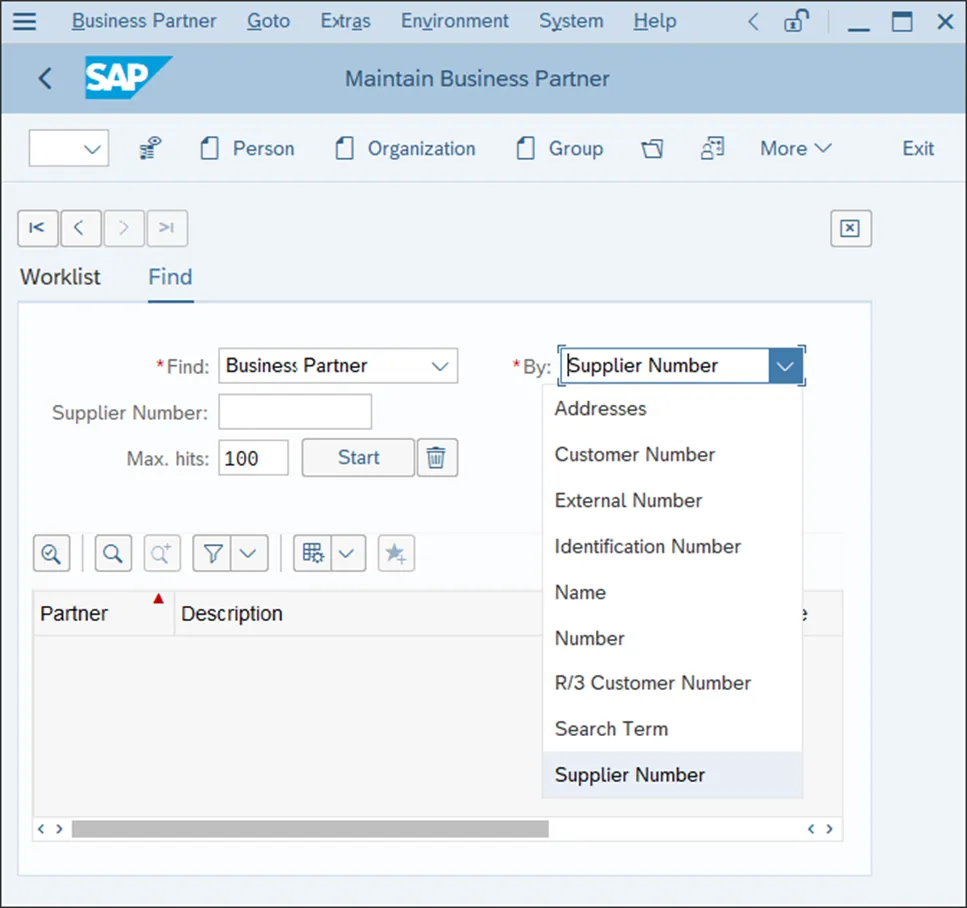Click the locator on/off icon beside command field
The width and height of the screenshot is (967, 908).
pyautogui.click(x=150, y=148)
